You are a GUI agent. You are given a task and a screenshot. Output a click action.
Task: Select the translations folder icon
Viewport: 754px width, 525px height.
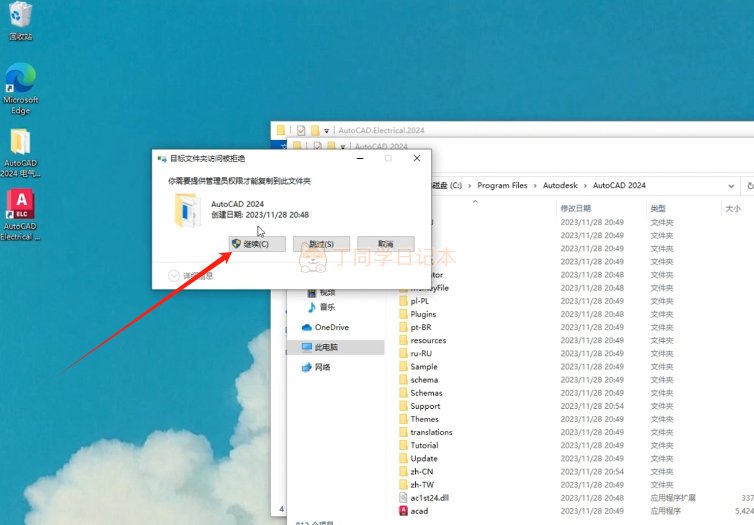tap(403, 432)
